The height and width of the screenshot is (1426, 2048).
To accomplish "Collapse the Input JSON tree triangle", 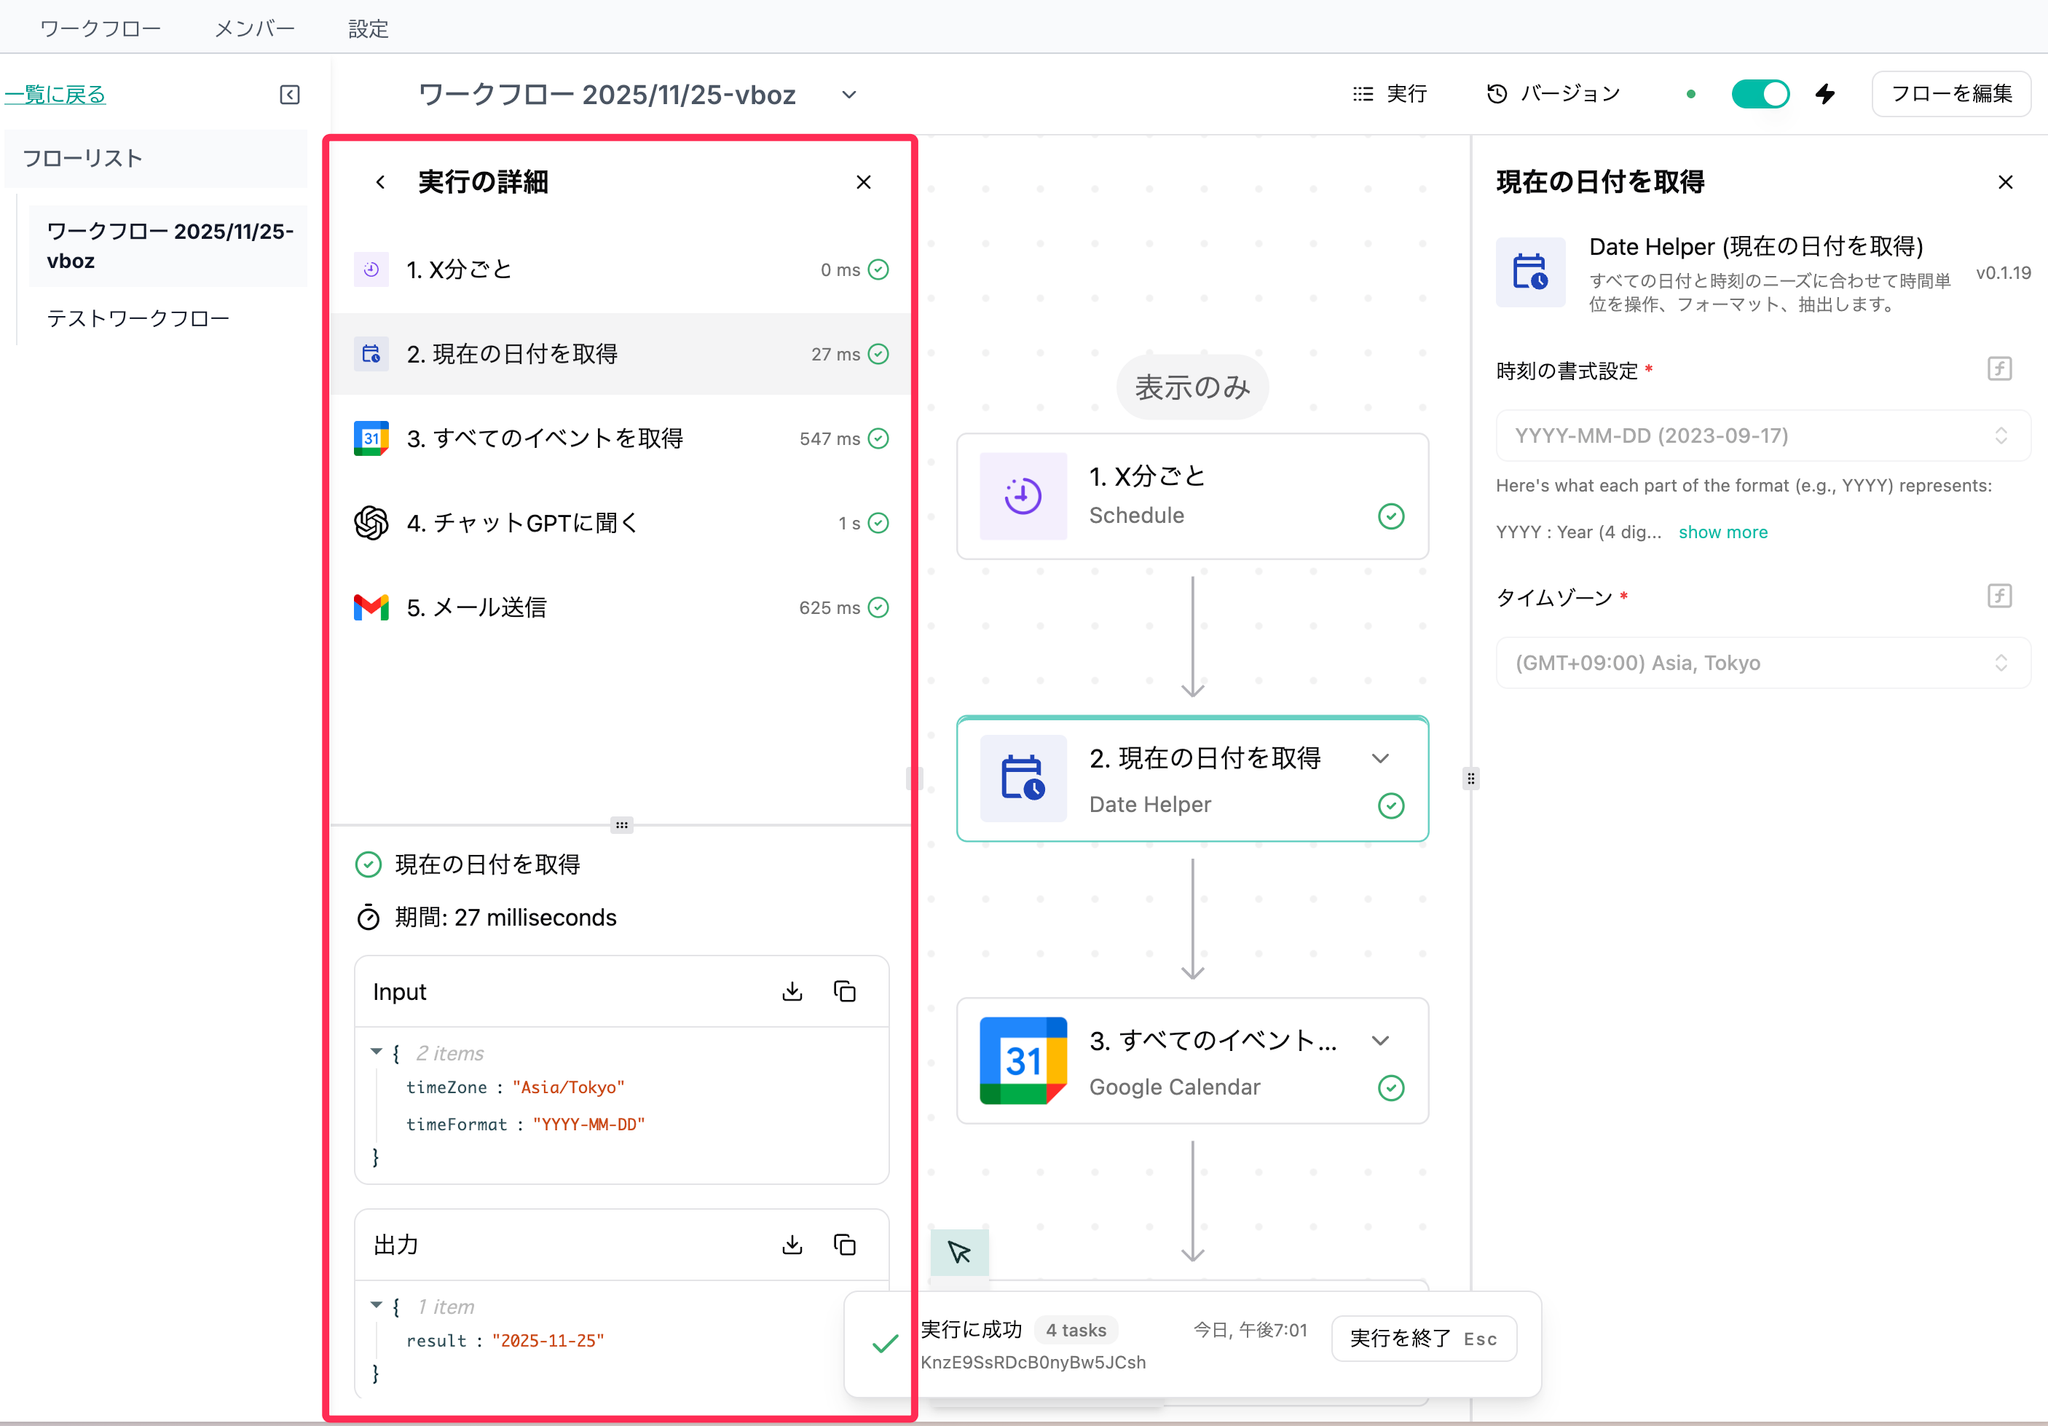I will (x=376, y=1052).
